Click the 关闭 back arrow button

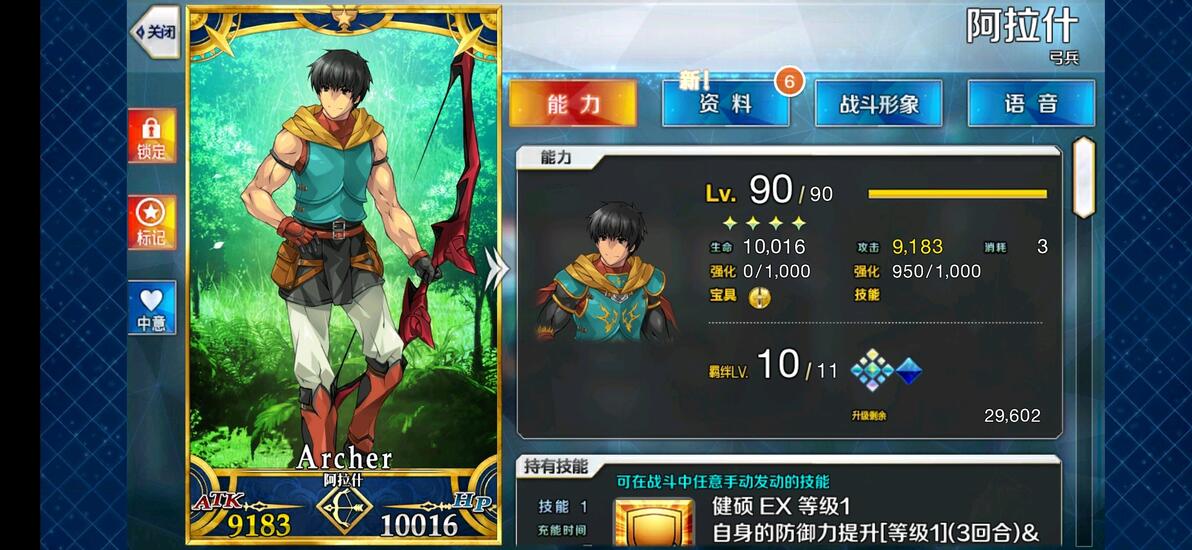156,32
